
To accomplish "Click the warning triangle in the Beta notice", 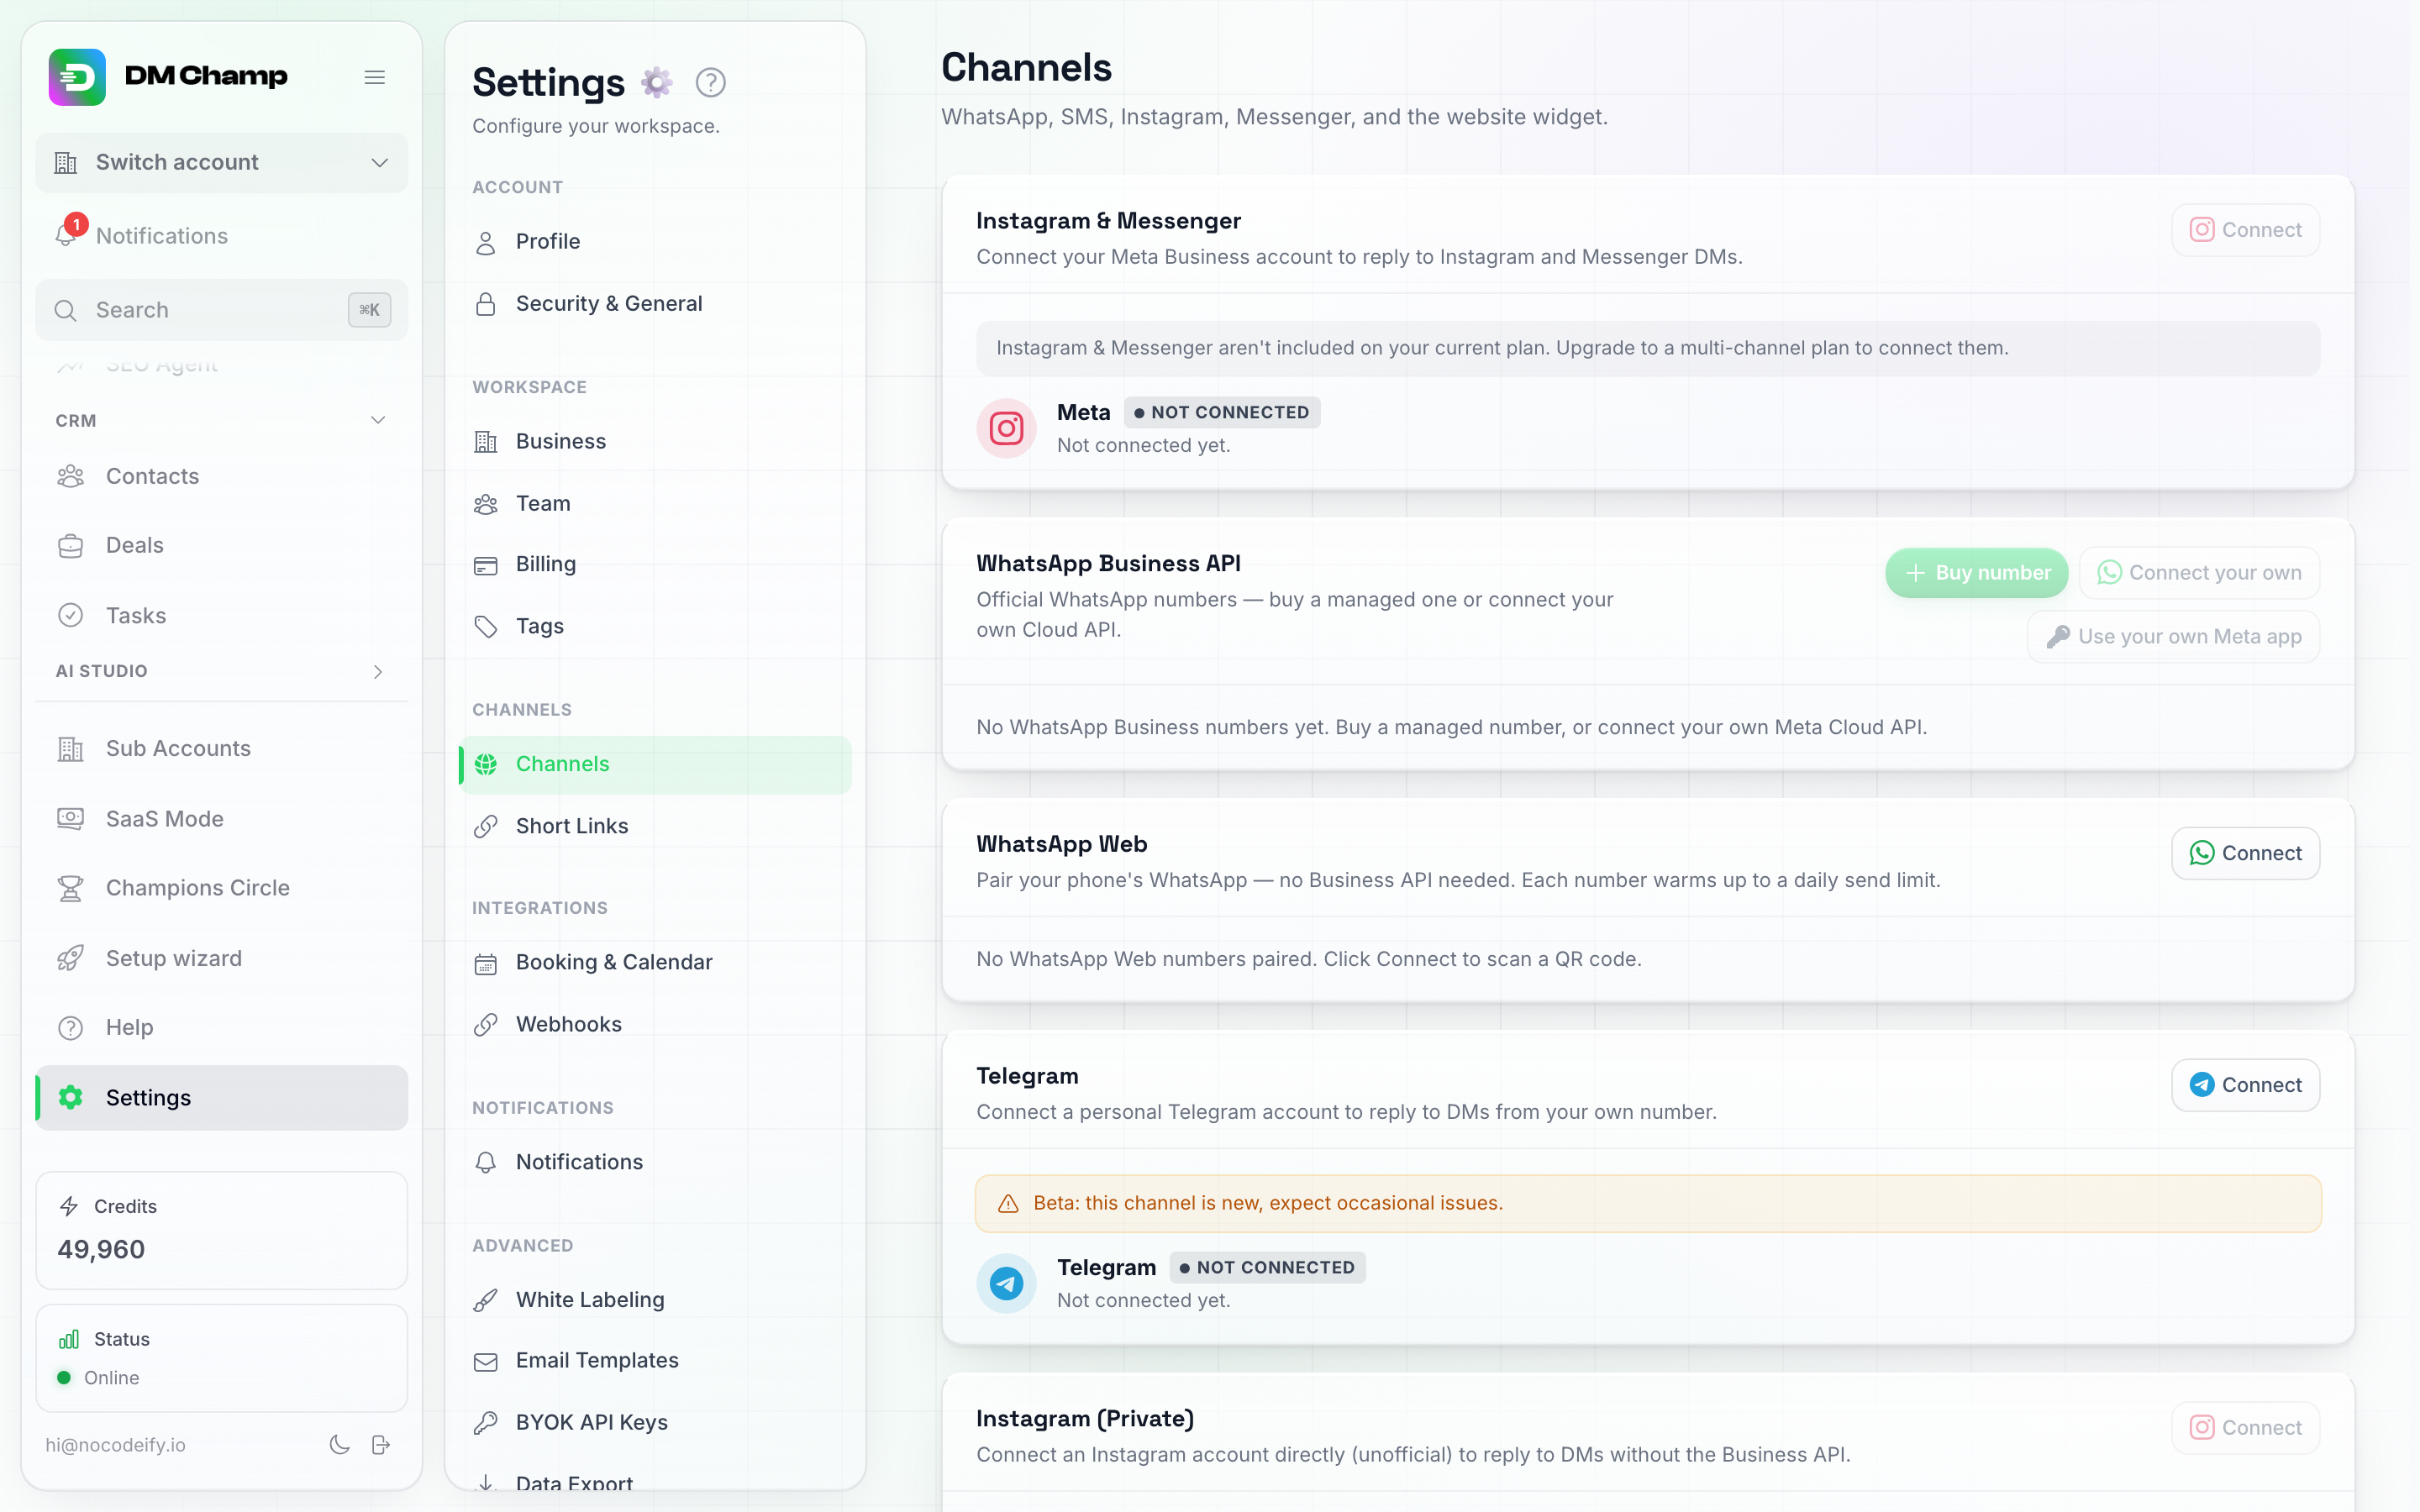I will point(1008,1203).
